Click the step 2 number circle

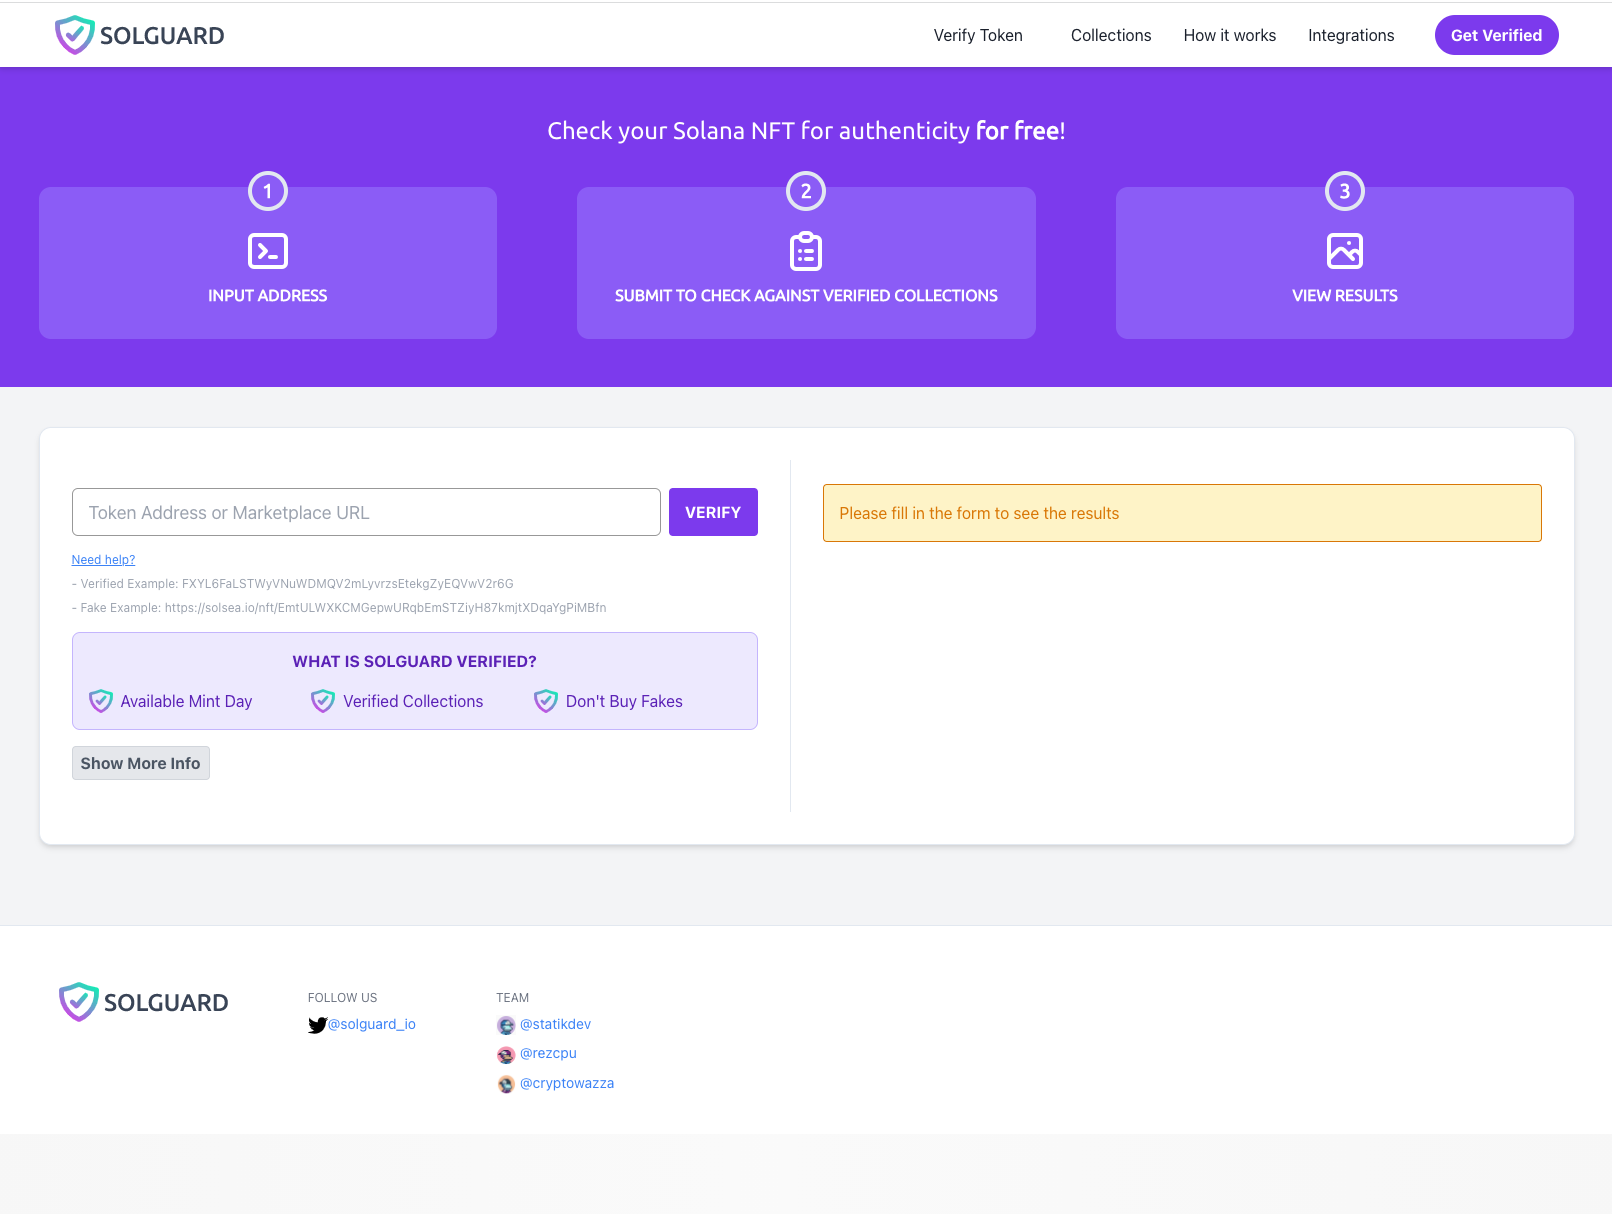coord(806,191)
